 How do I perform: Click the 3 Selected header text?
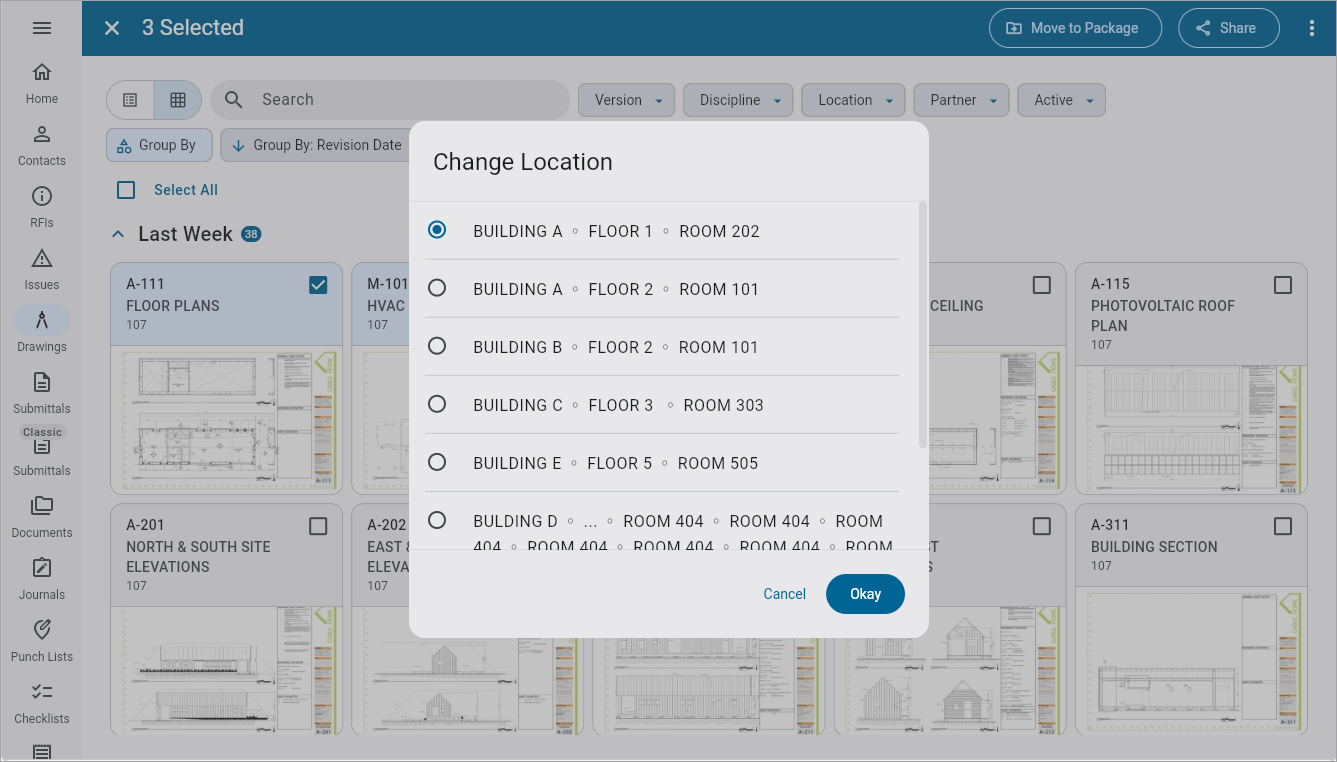(x=193, y=28)
